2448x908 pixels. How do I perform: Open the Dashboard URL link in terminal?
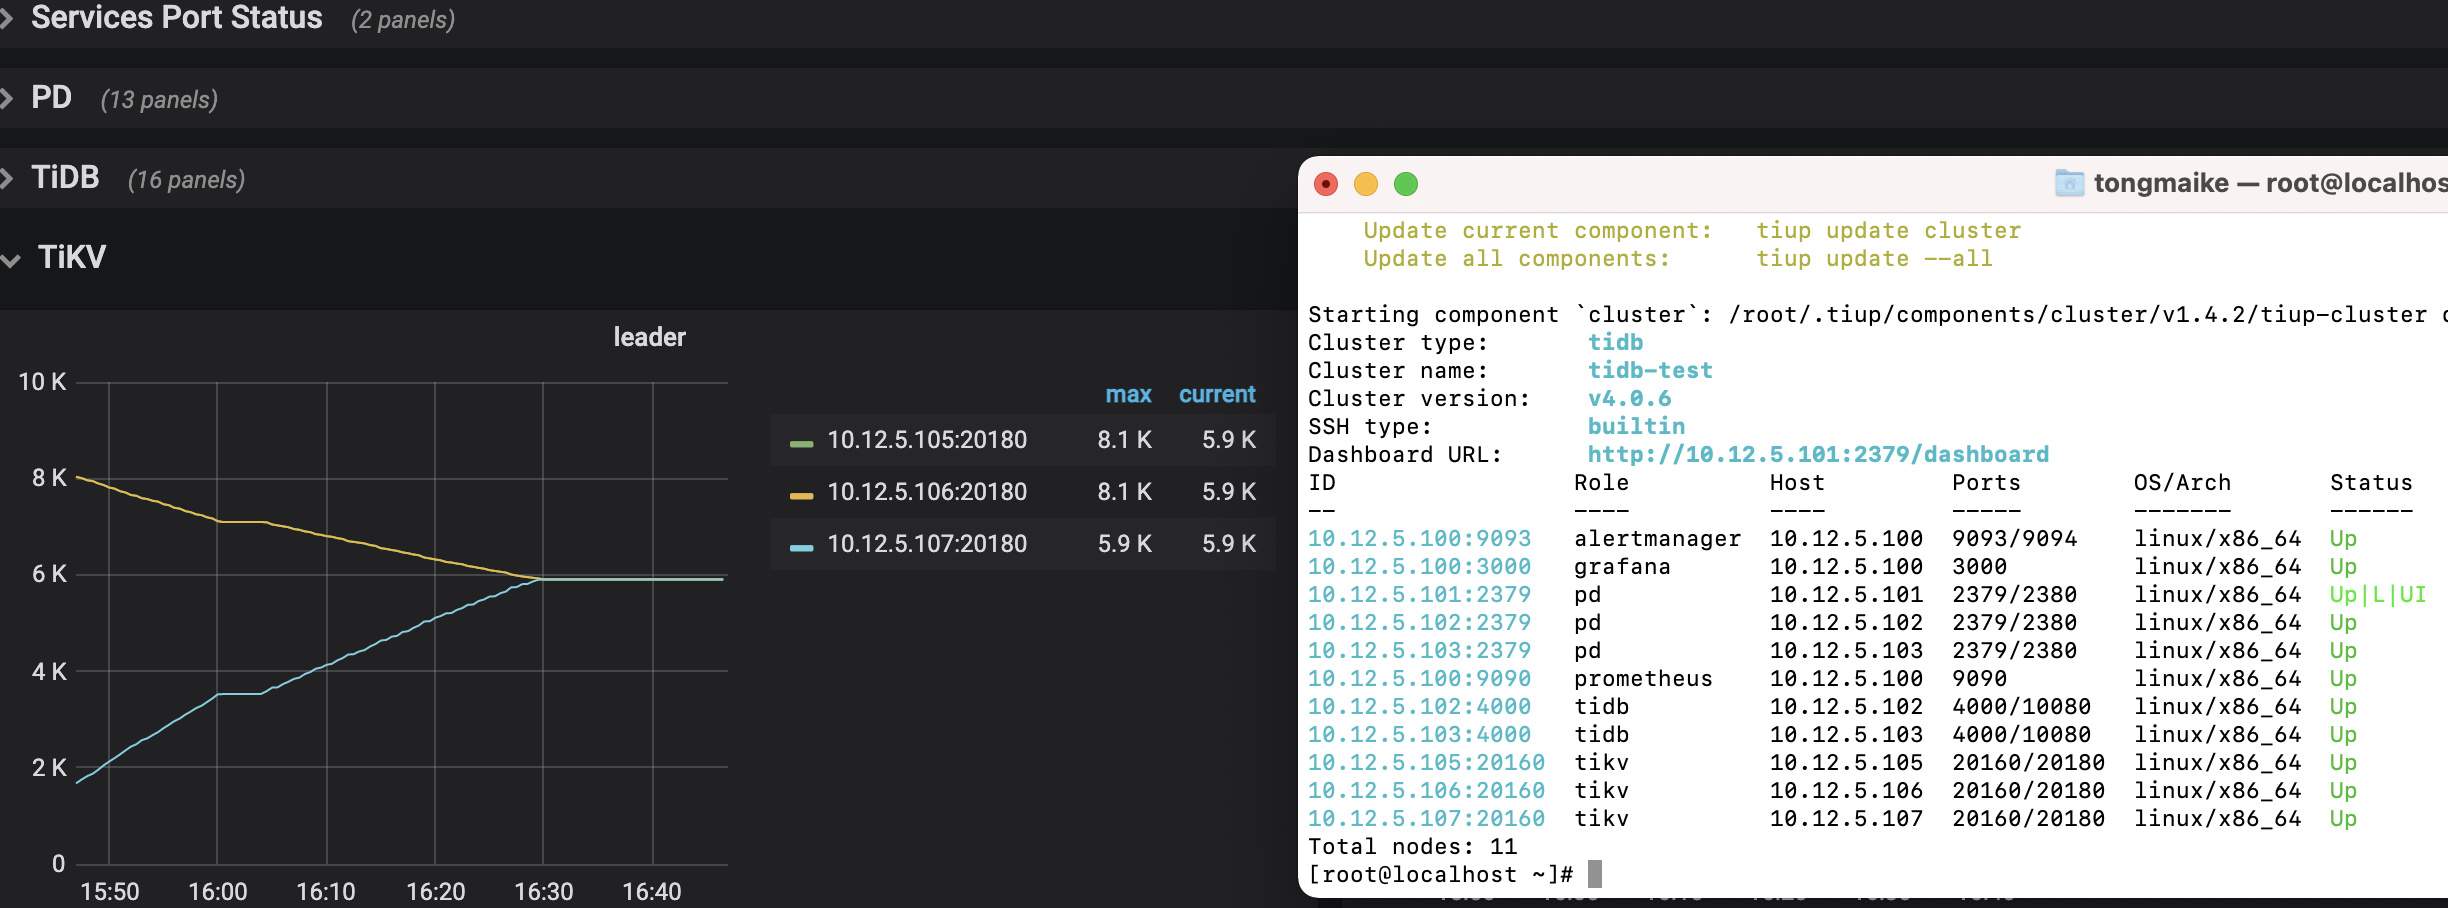click(x=1818, y=455)
